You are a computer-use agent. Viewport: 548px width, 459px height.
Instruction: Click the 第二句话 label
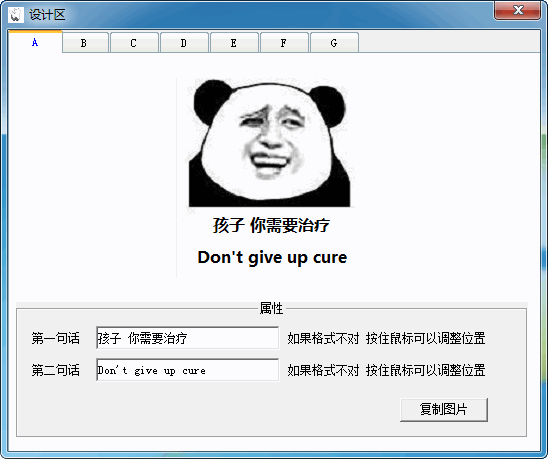coord(56,370)
